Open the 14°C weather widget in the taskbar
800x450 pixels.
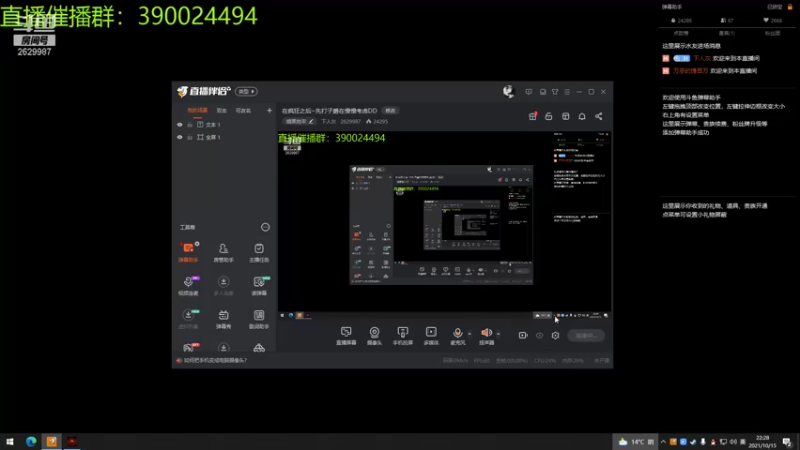635,441
